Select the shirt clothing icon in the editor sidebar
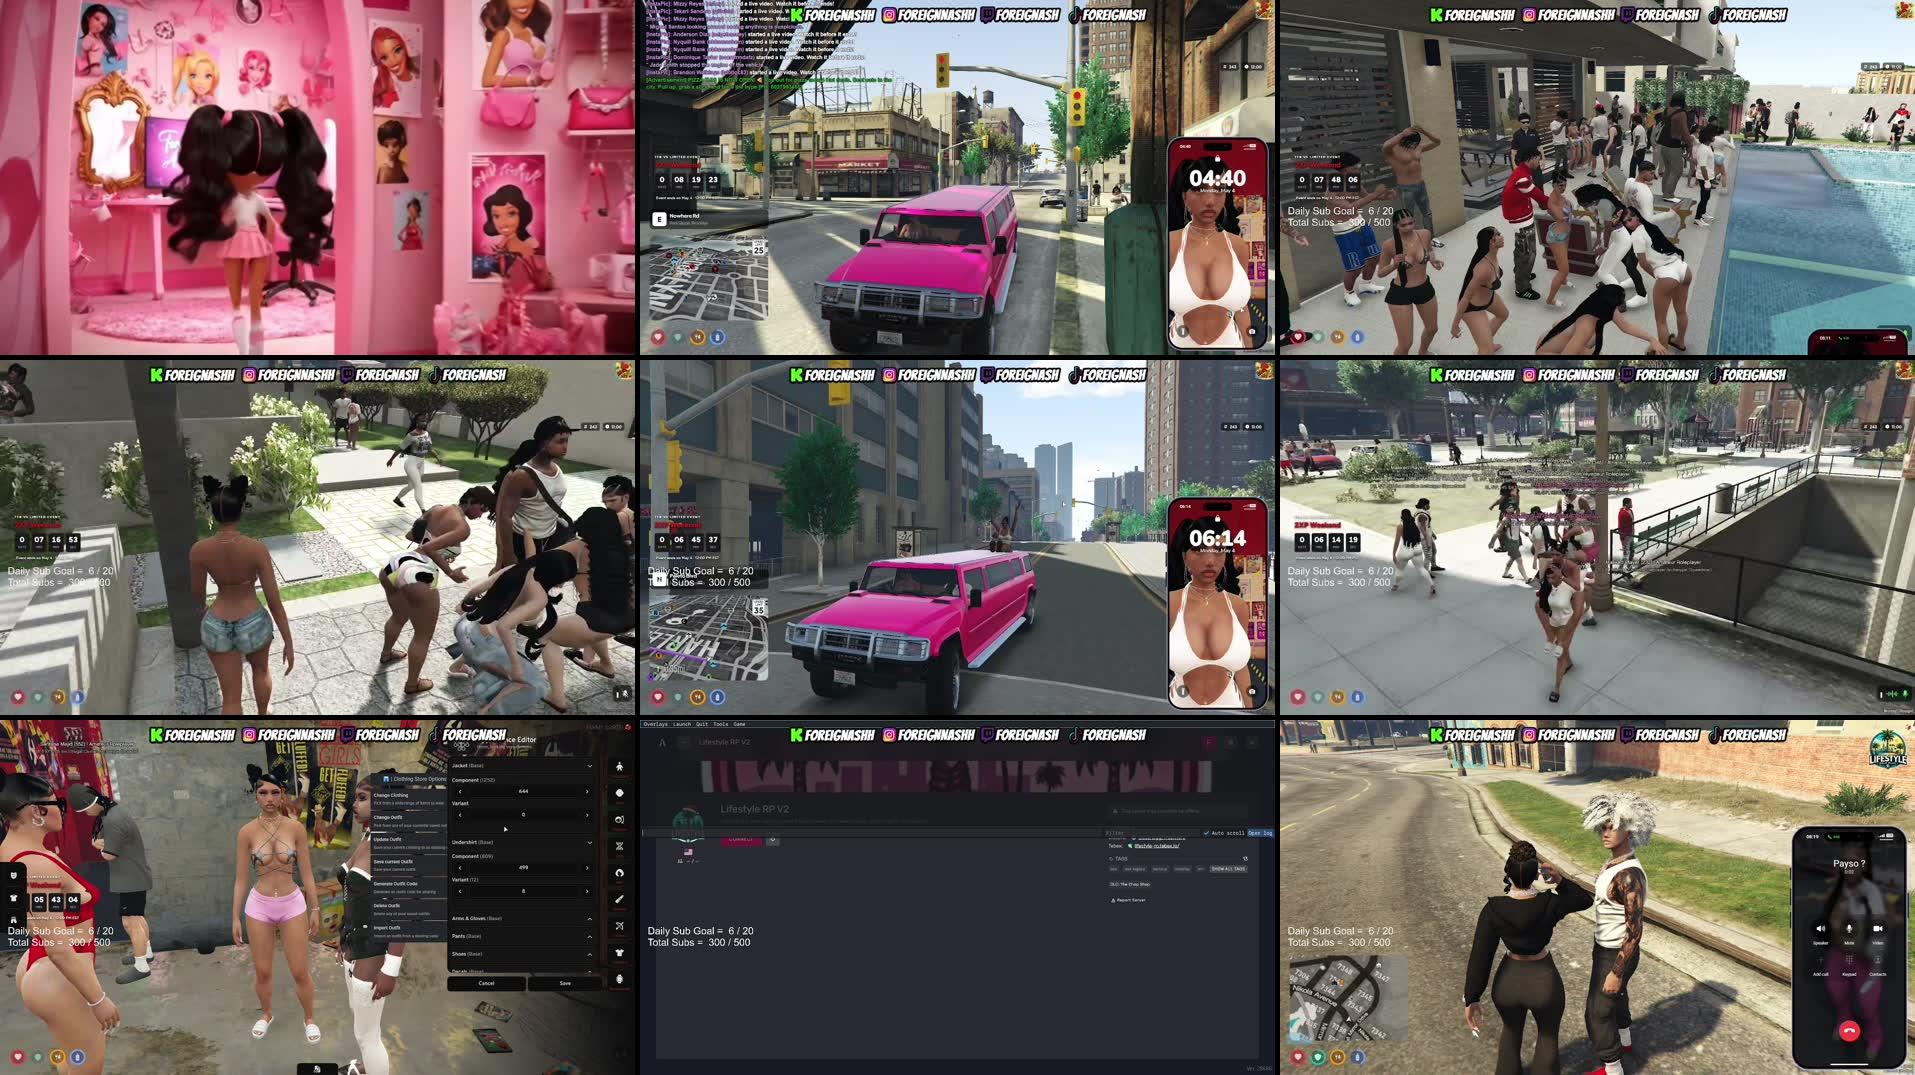Image resolution: width=1915 pixels, height=1075 pixels. pyautogui.click(x=619, y=952)
